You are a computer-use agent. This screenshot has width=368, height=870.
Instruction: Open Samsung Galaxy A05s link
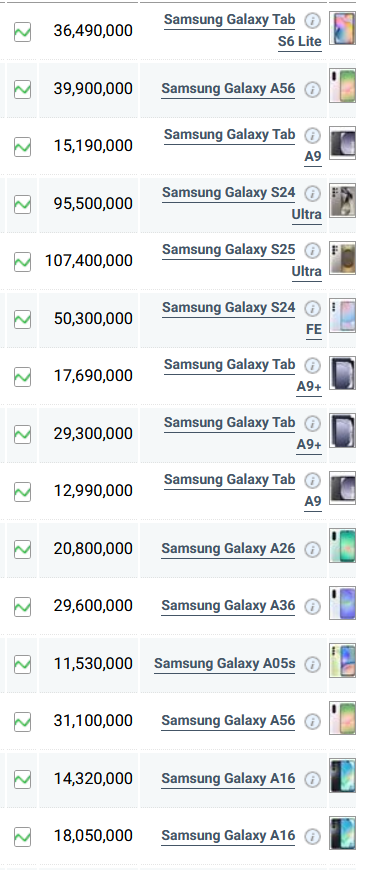tap(224, 664)
